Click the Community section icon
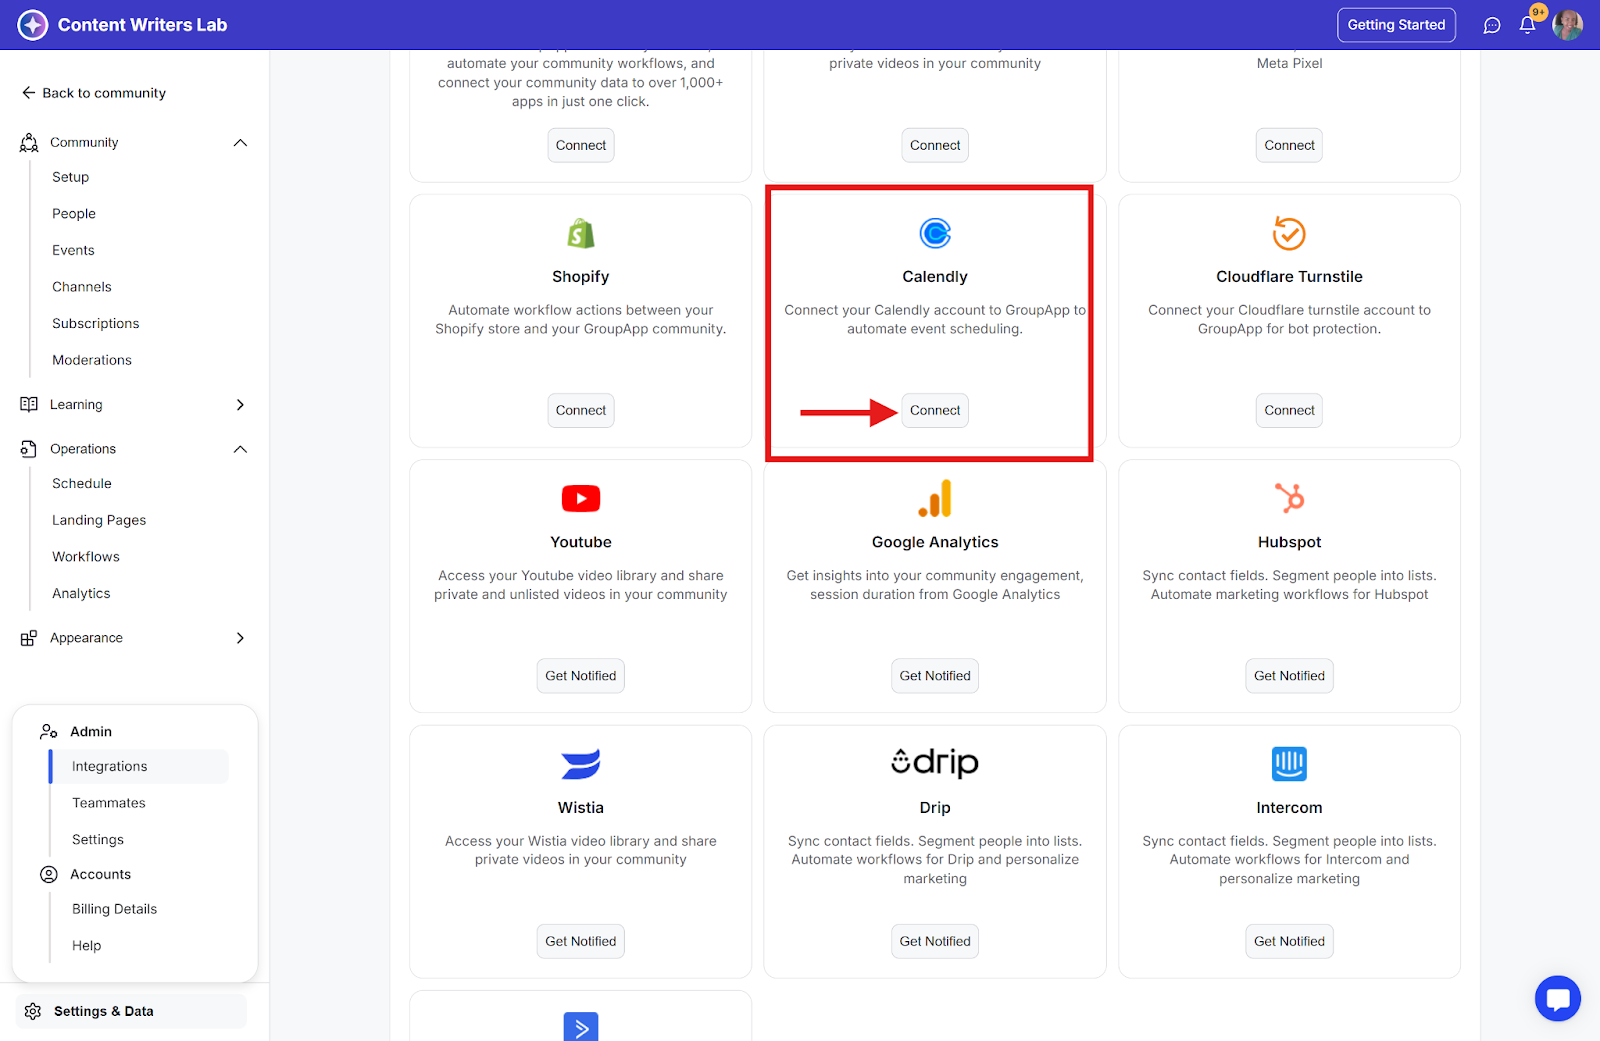 click(29, 143)
